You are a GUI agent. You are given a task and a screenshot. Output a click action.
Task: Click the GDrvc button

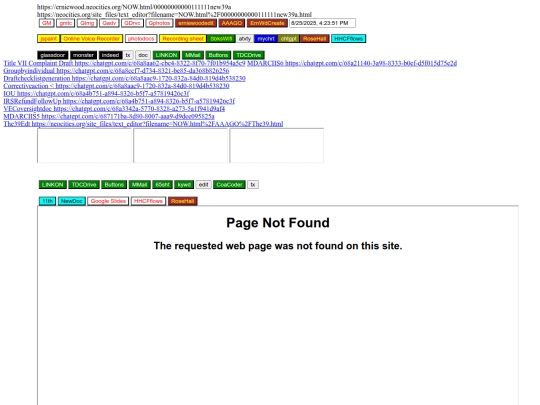tap(132, 23)
